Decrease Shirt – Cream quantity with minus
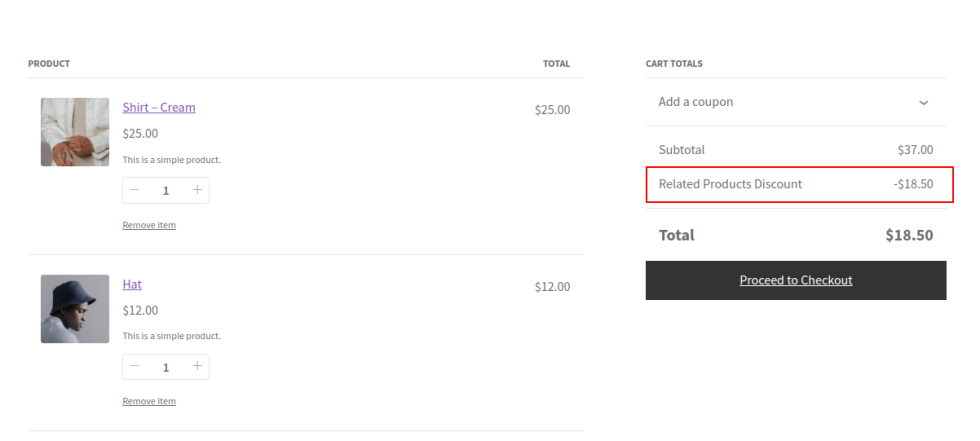Screen dimensions: 980x441 (135, 190)
